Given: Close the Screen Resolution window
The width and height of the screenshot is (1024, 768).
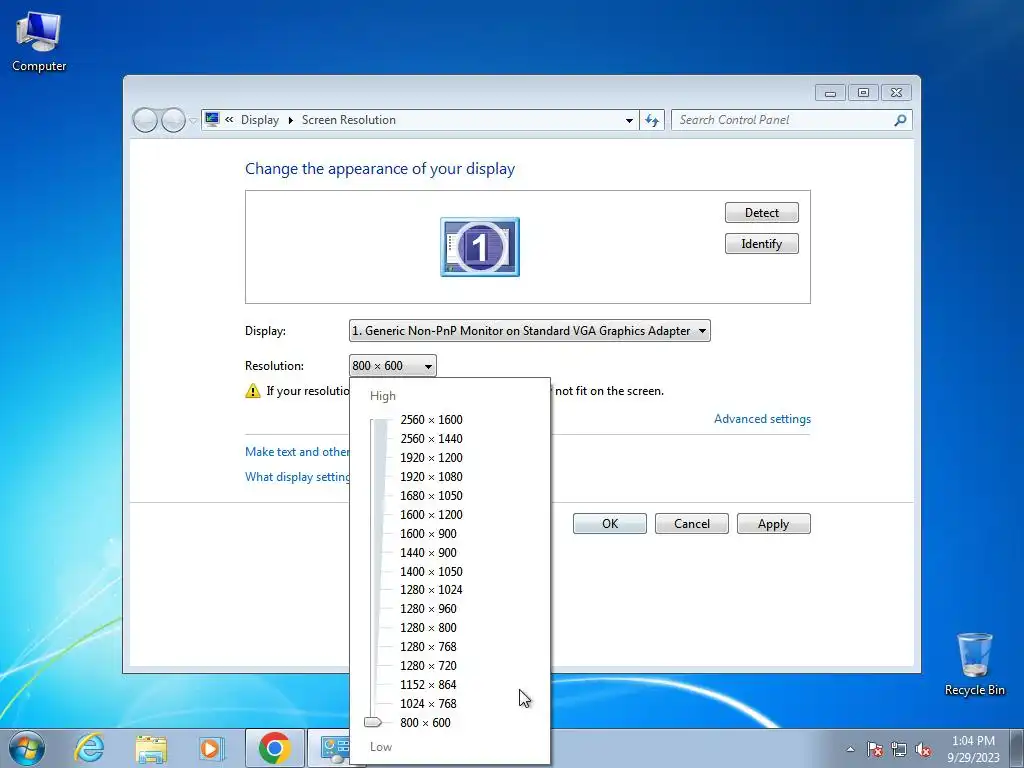Looking at the screenshot, I should pyautogui.click(x=896, y=93).
